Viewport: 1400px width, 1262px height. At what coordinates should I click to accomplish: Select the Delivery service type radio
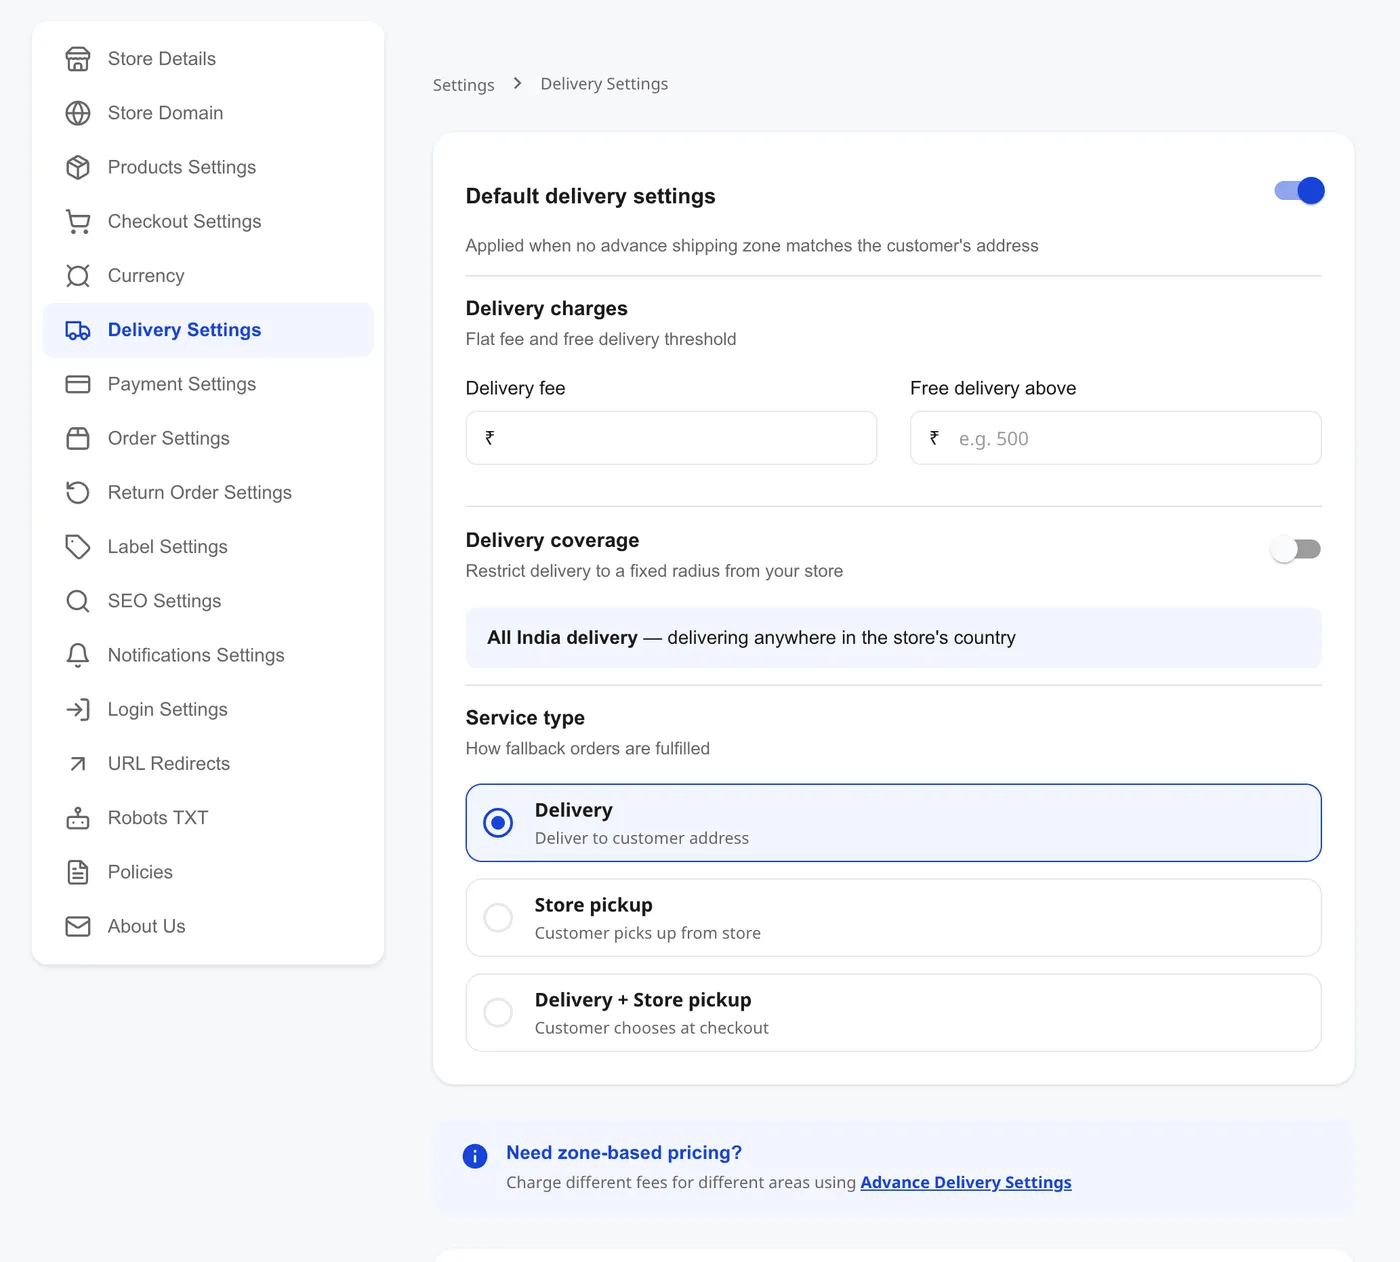tap(498, 823)
